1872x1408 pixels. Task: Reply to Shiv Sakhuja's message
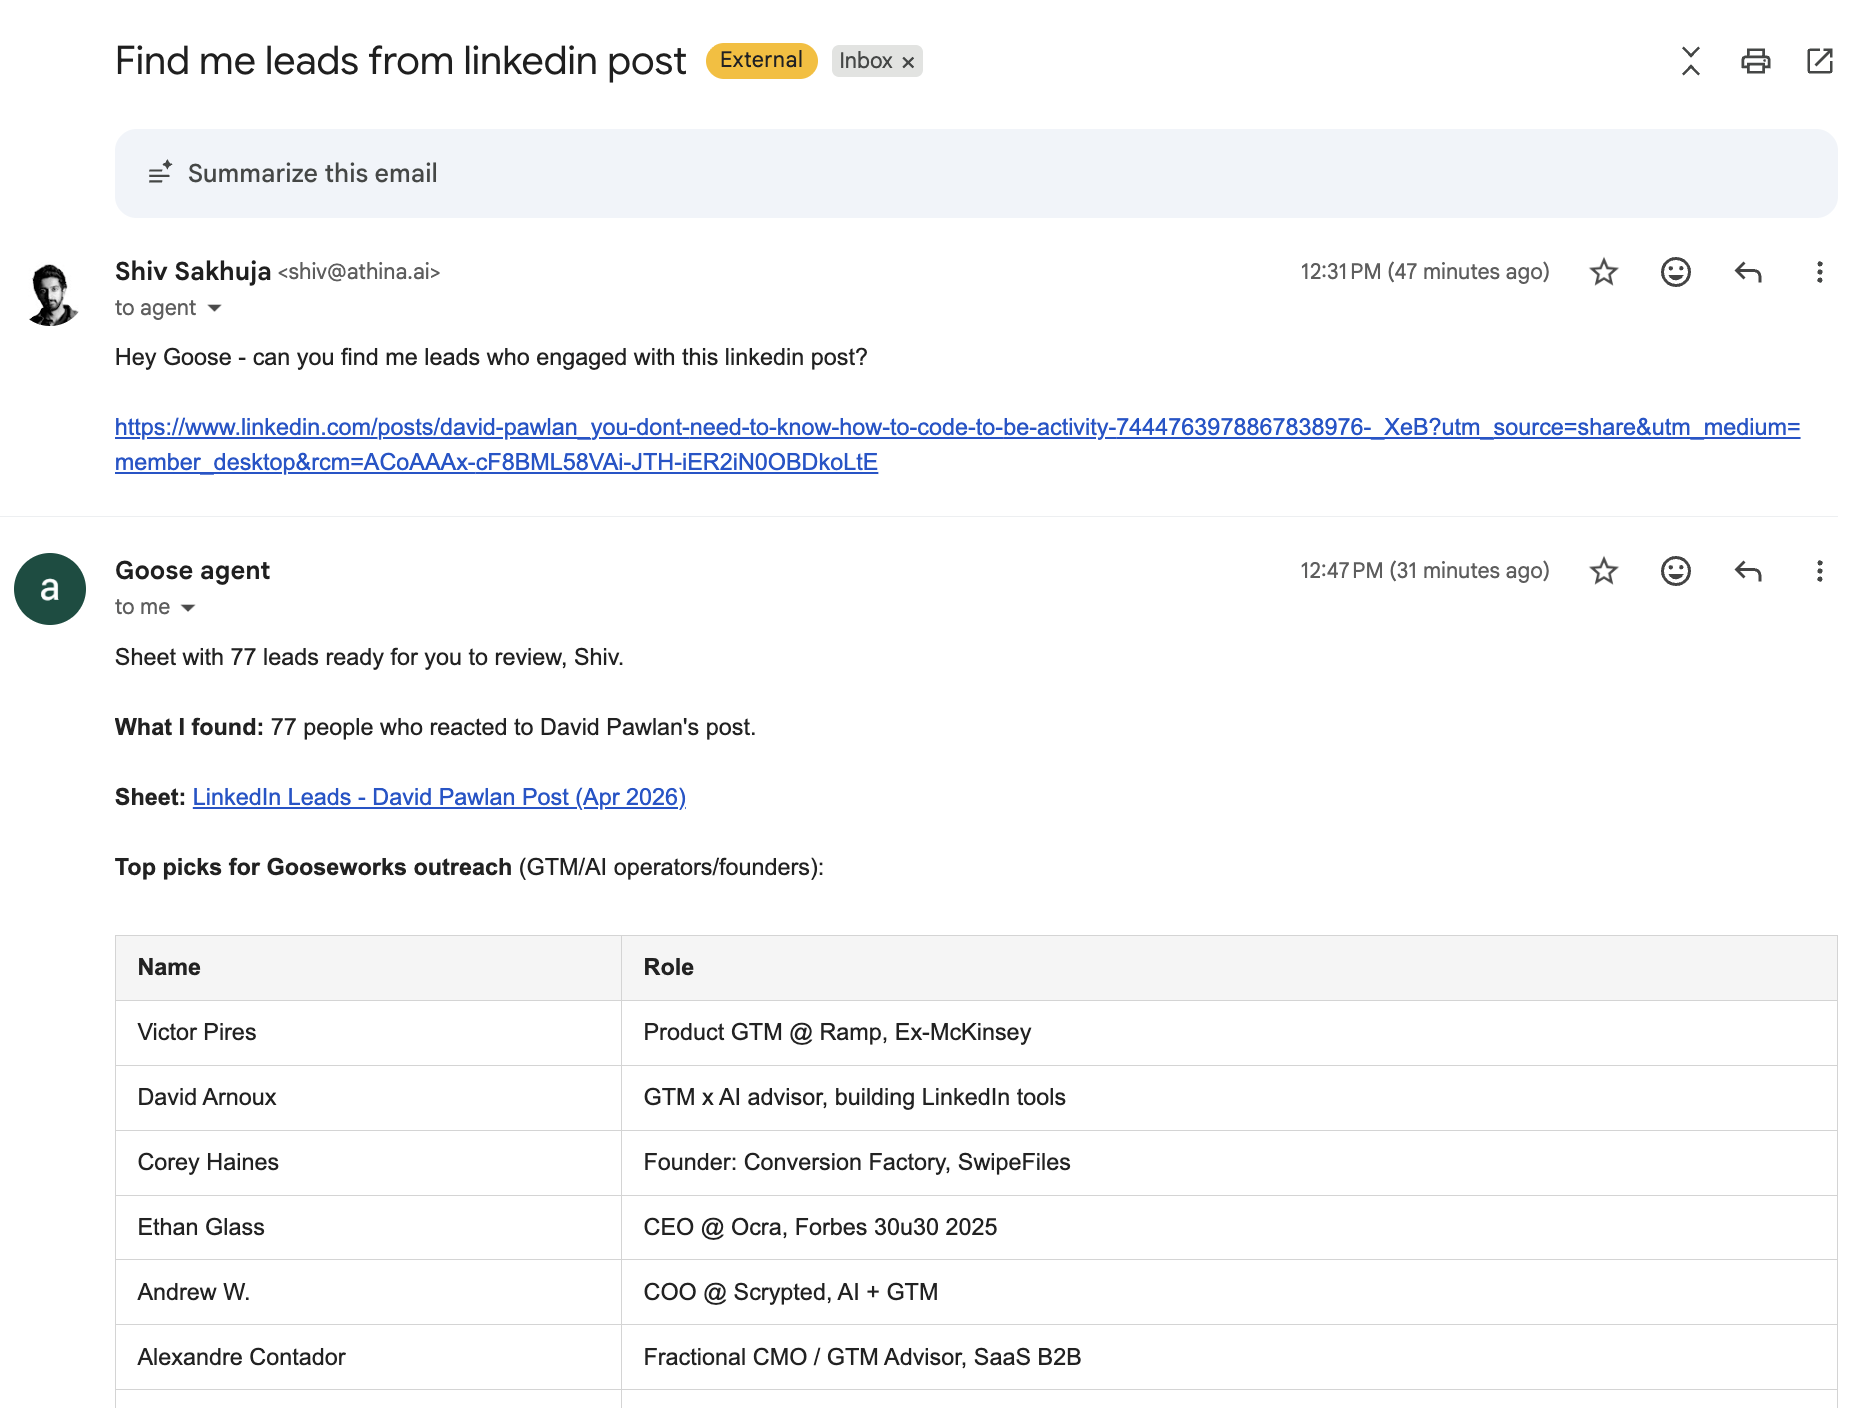pyautogui.click(x=1748, y=272)
